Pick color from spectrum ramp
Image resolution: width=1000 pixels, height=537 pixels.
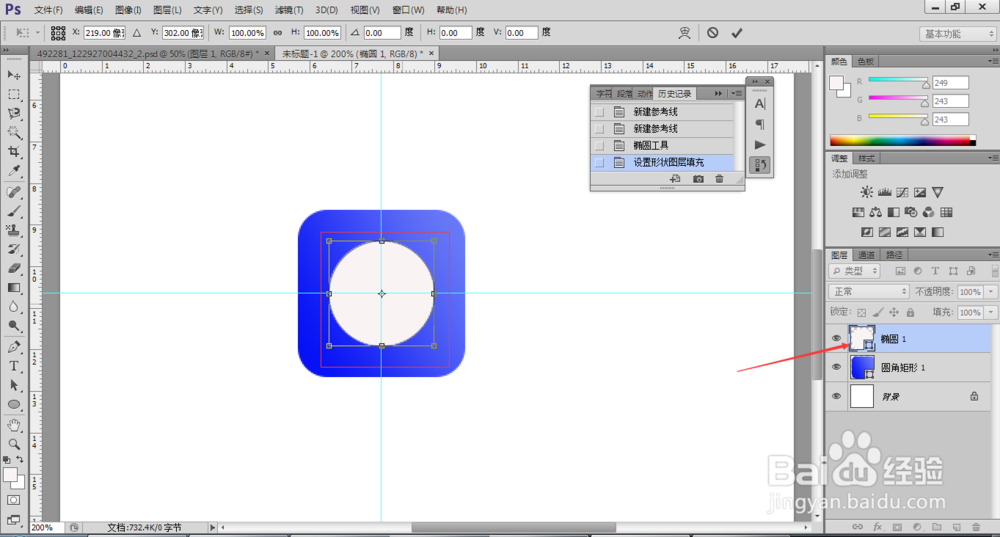[902, 141]
